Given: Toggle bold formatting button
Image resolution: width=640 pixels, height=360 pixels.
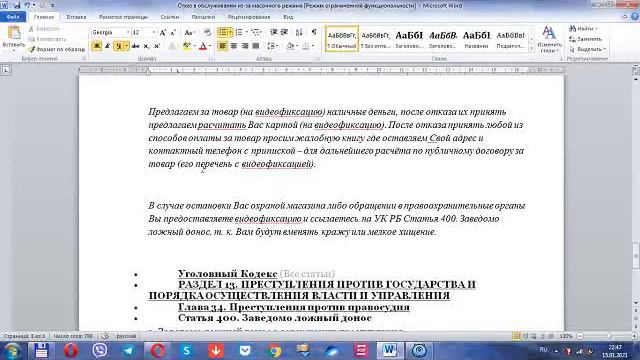Looking at the screenshot, I should click(x=97, y=46).
